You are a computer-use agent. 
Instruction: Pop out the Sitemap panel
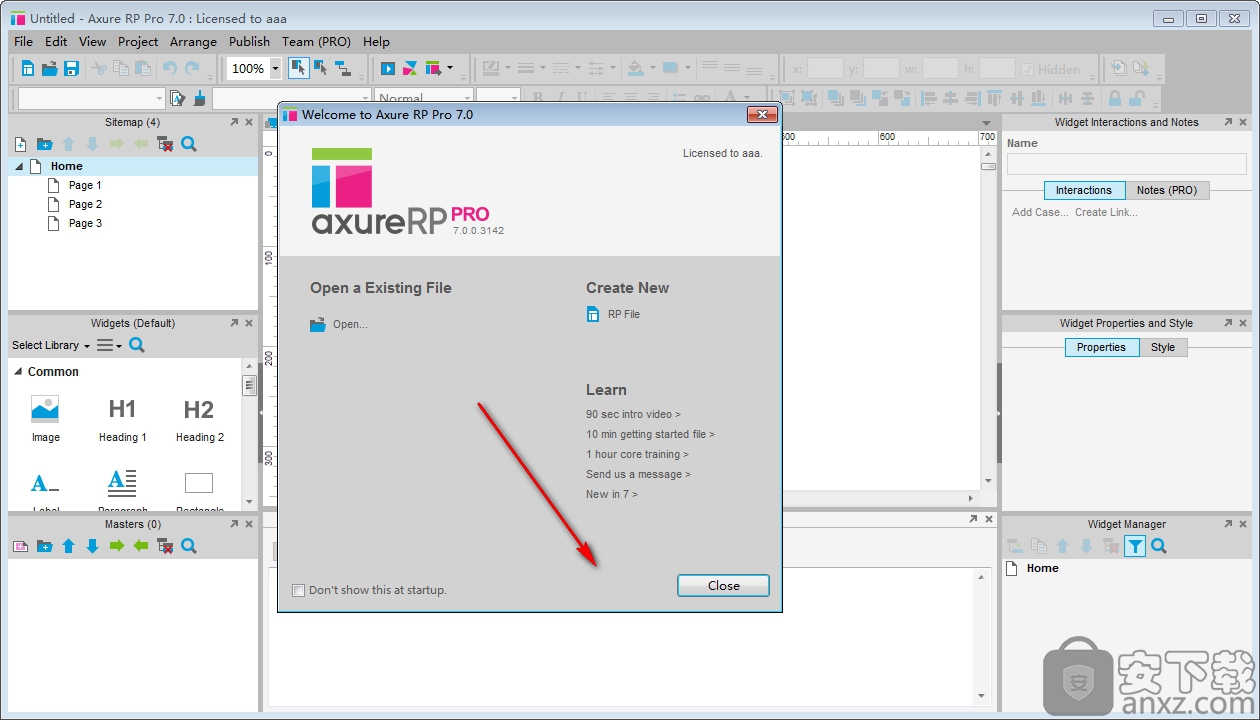234,122
